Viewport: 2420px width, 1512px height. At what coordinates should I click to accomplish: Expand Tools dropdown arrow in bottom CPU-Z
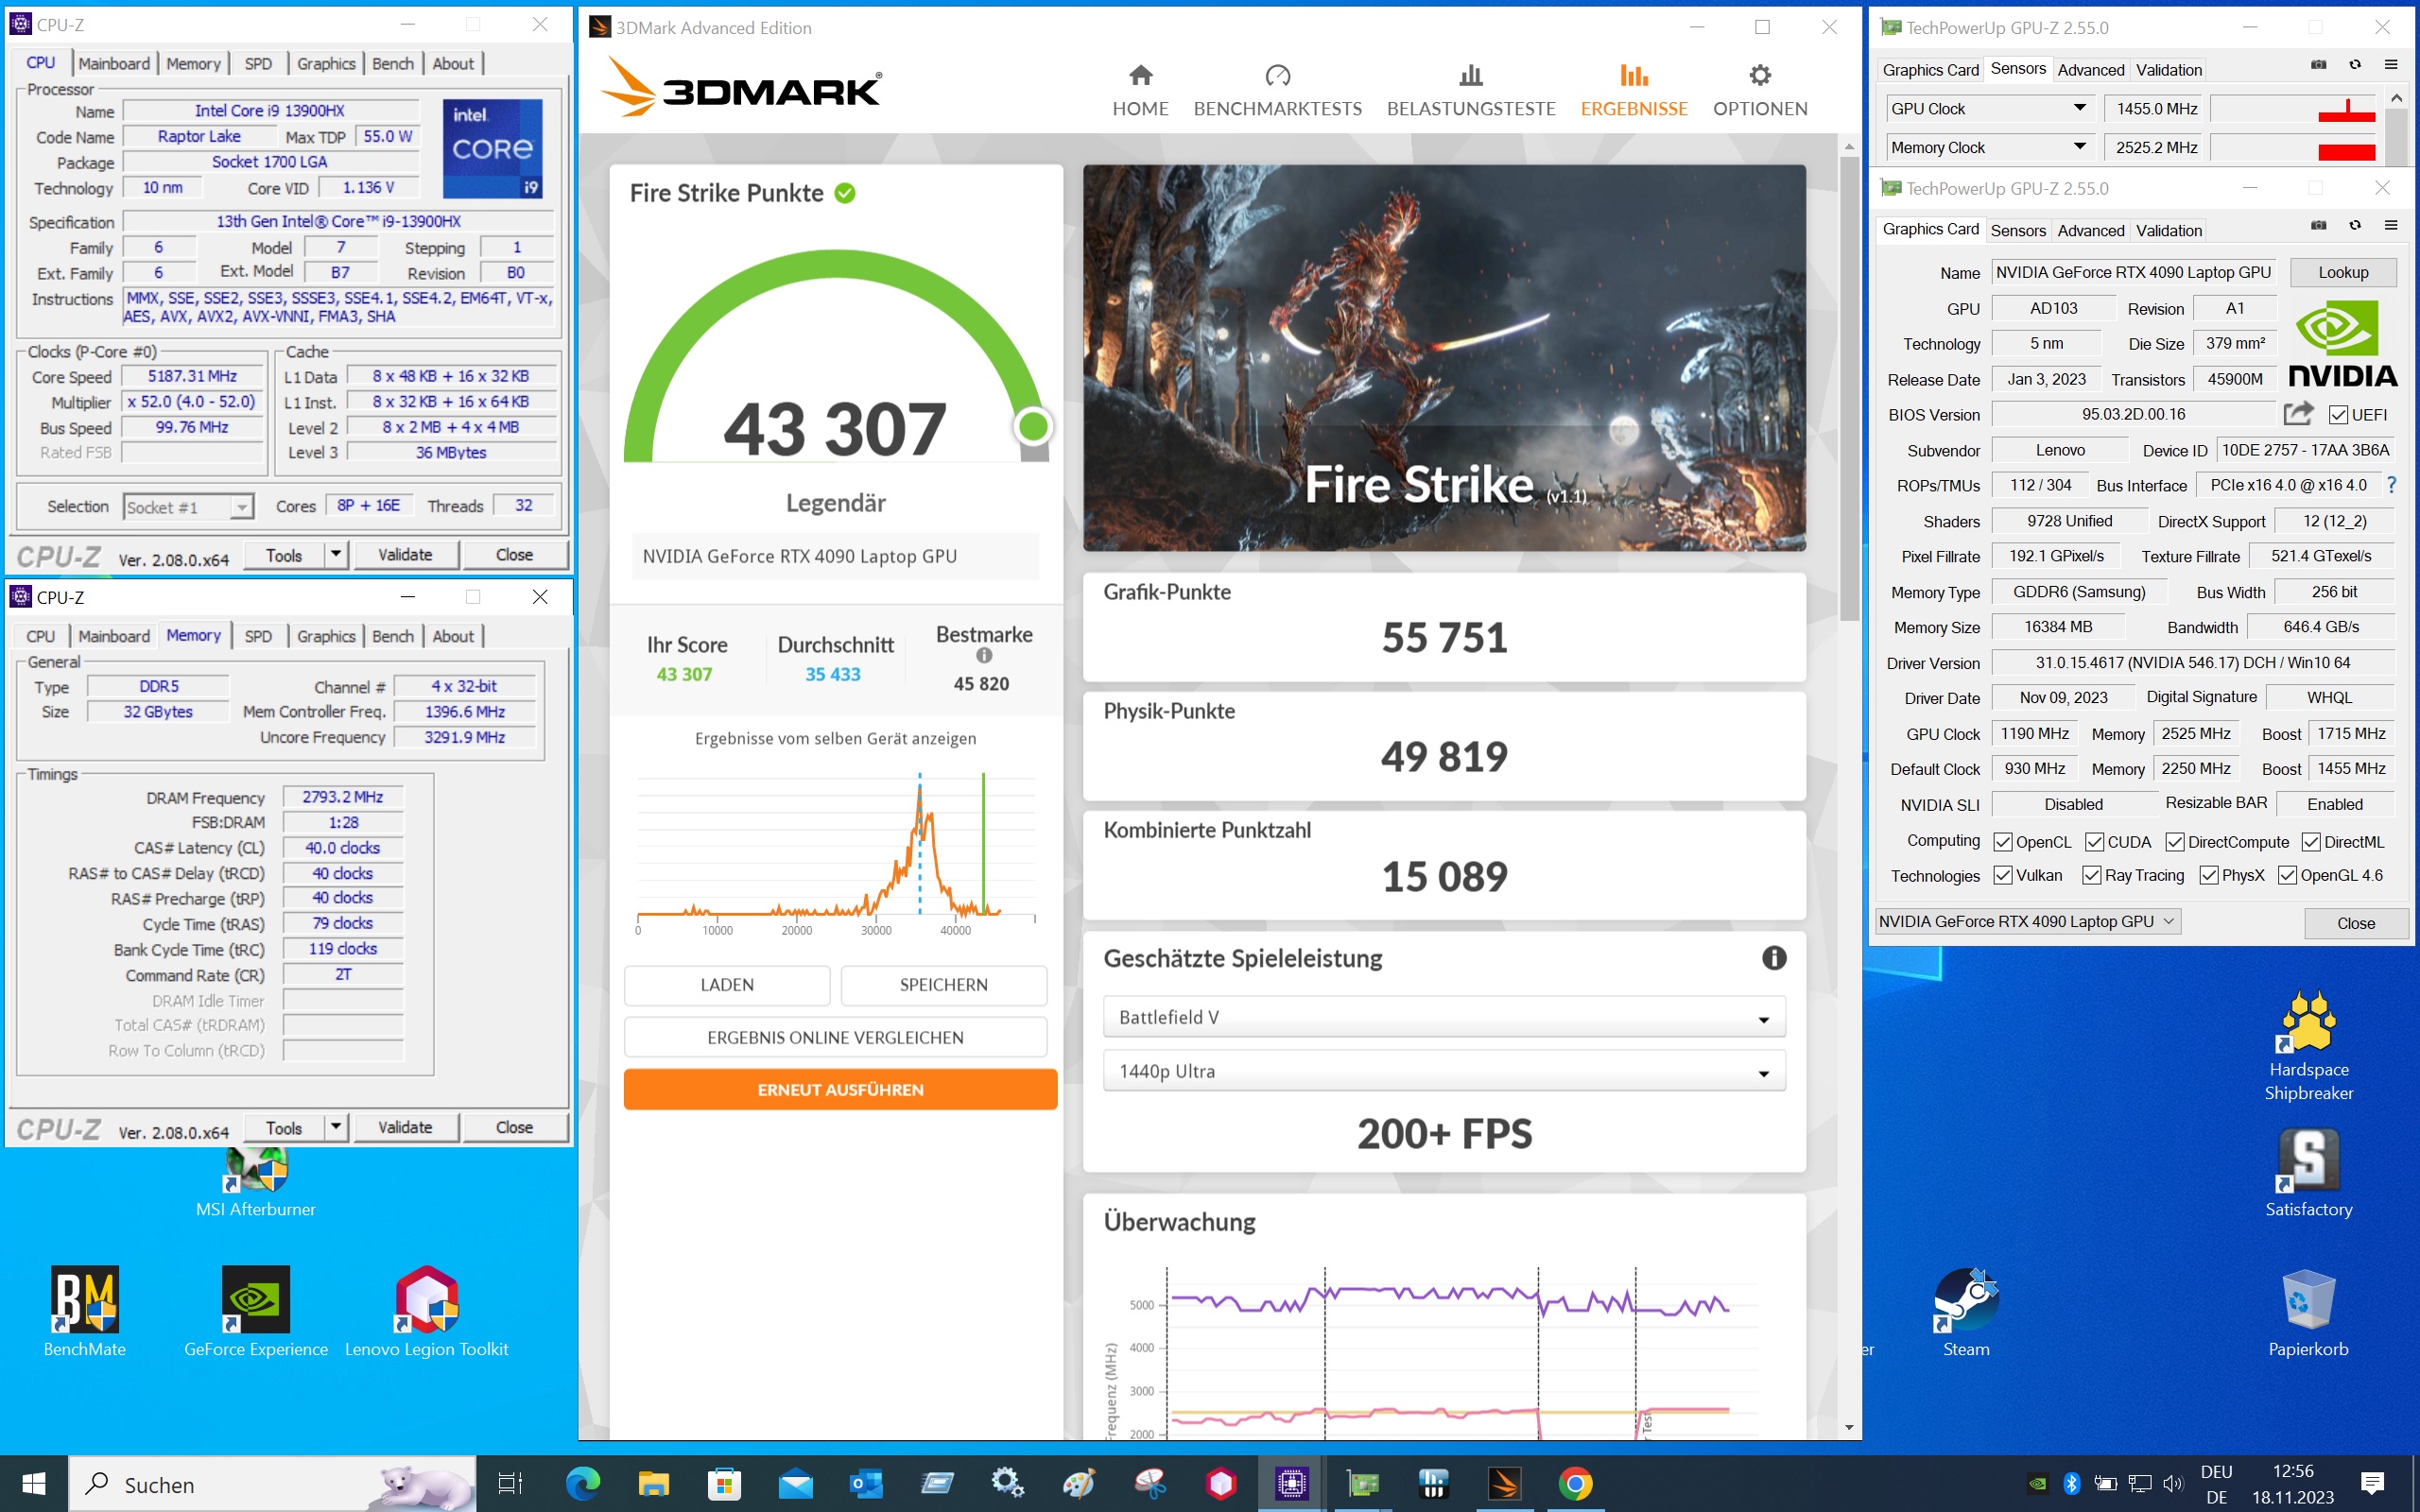336,1127
